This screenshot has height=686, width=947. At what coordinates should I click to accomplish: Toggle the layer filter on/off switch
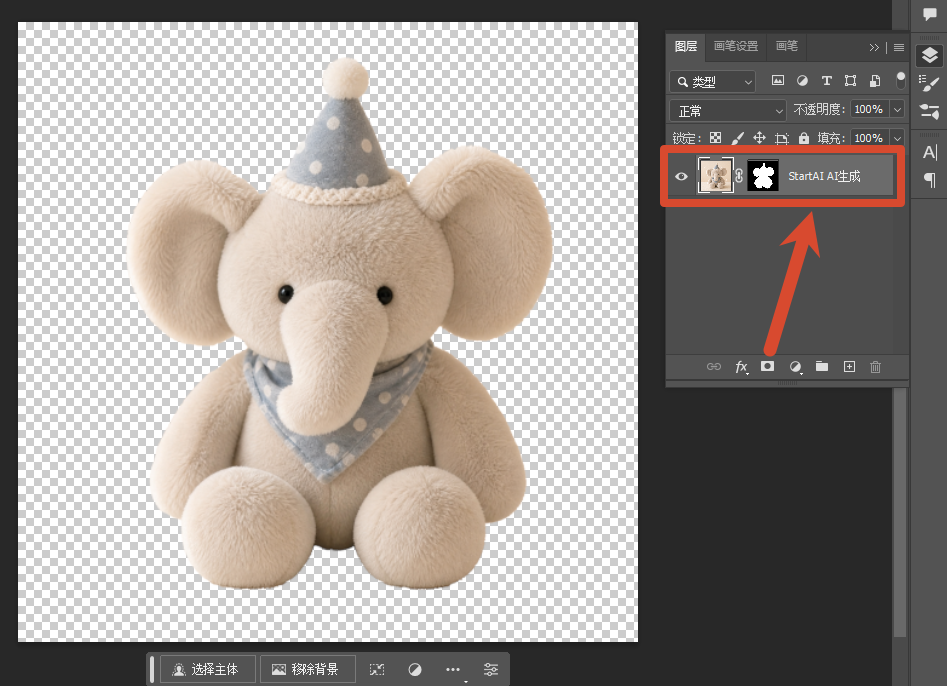point(900,80)
